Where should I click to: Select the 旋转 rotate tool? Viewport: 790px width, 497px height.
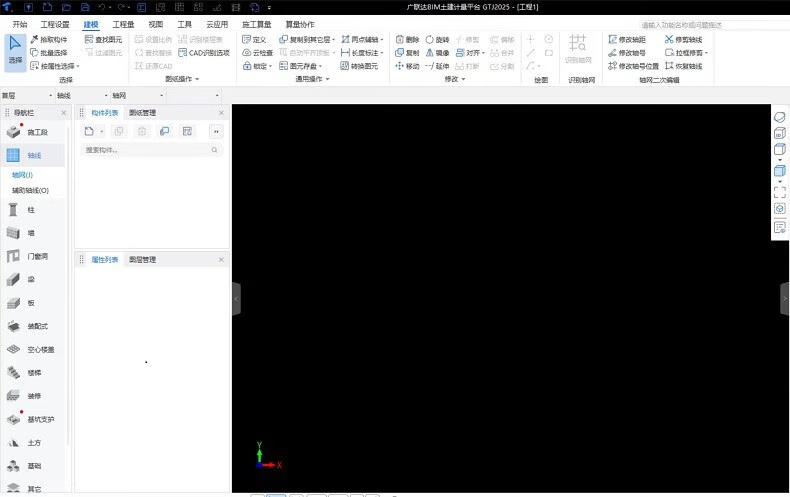pos(437,39)
